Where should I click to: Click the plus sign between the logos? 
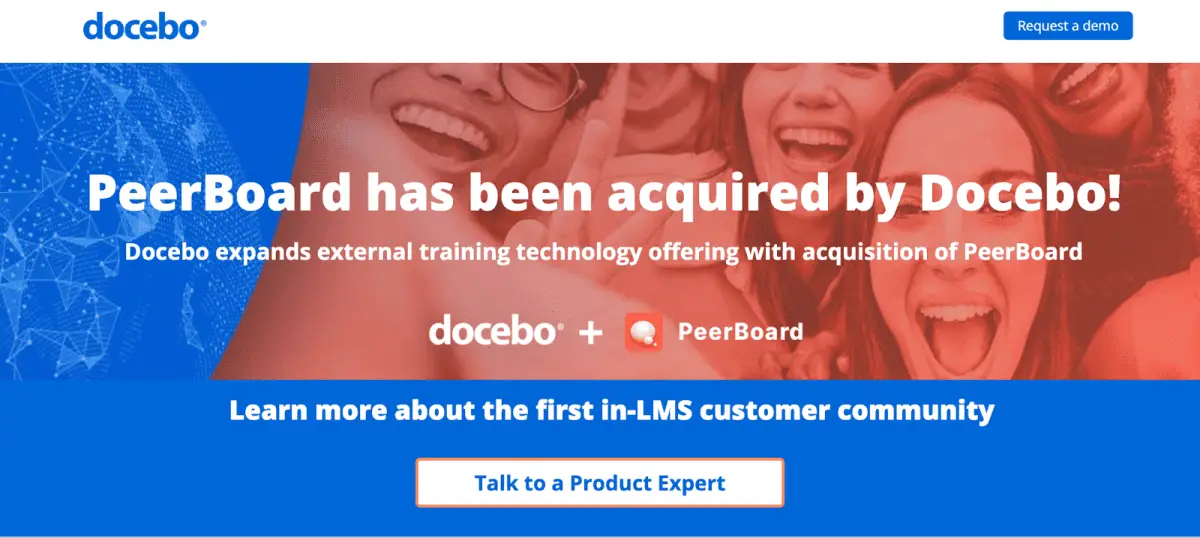pos(591,333)
